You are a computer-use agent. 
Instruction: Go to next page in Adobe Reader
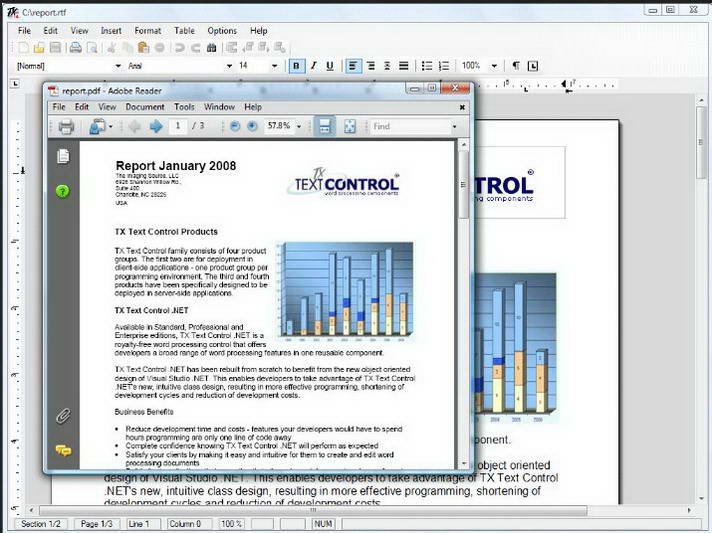pyautogui.click(x=156, y=127)
